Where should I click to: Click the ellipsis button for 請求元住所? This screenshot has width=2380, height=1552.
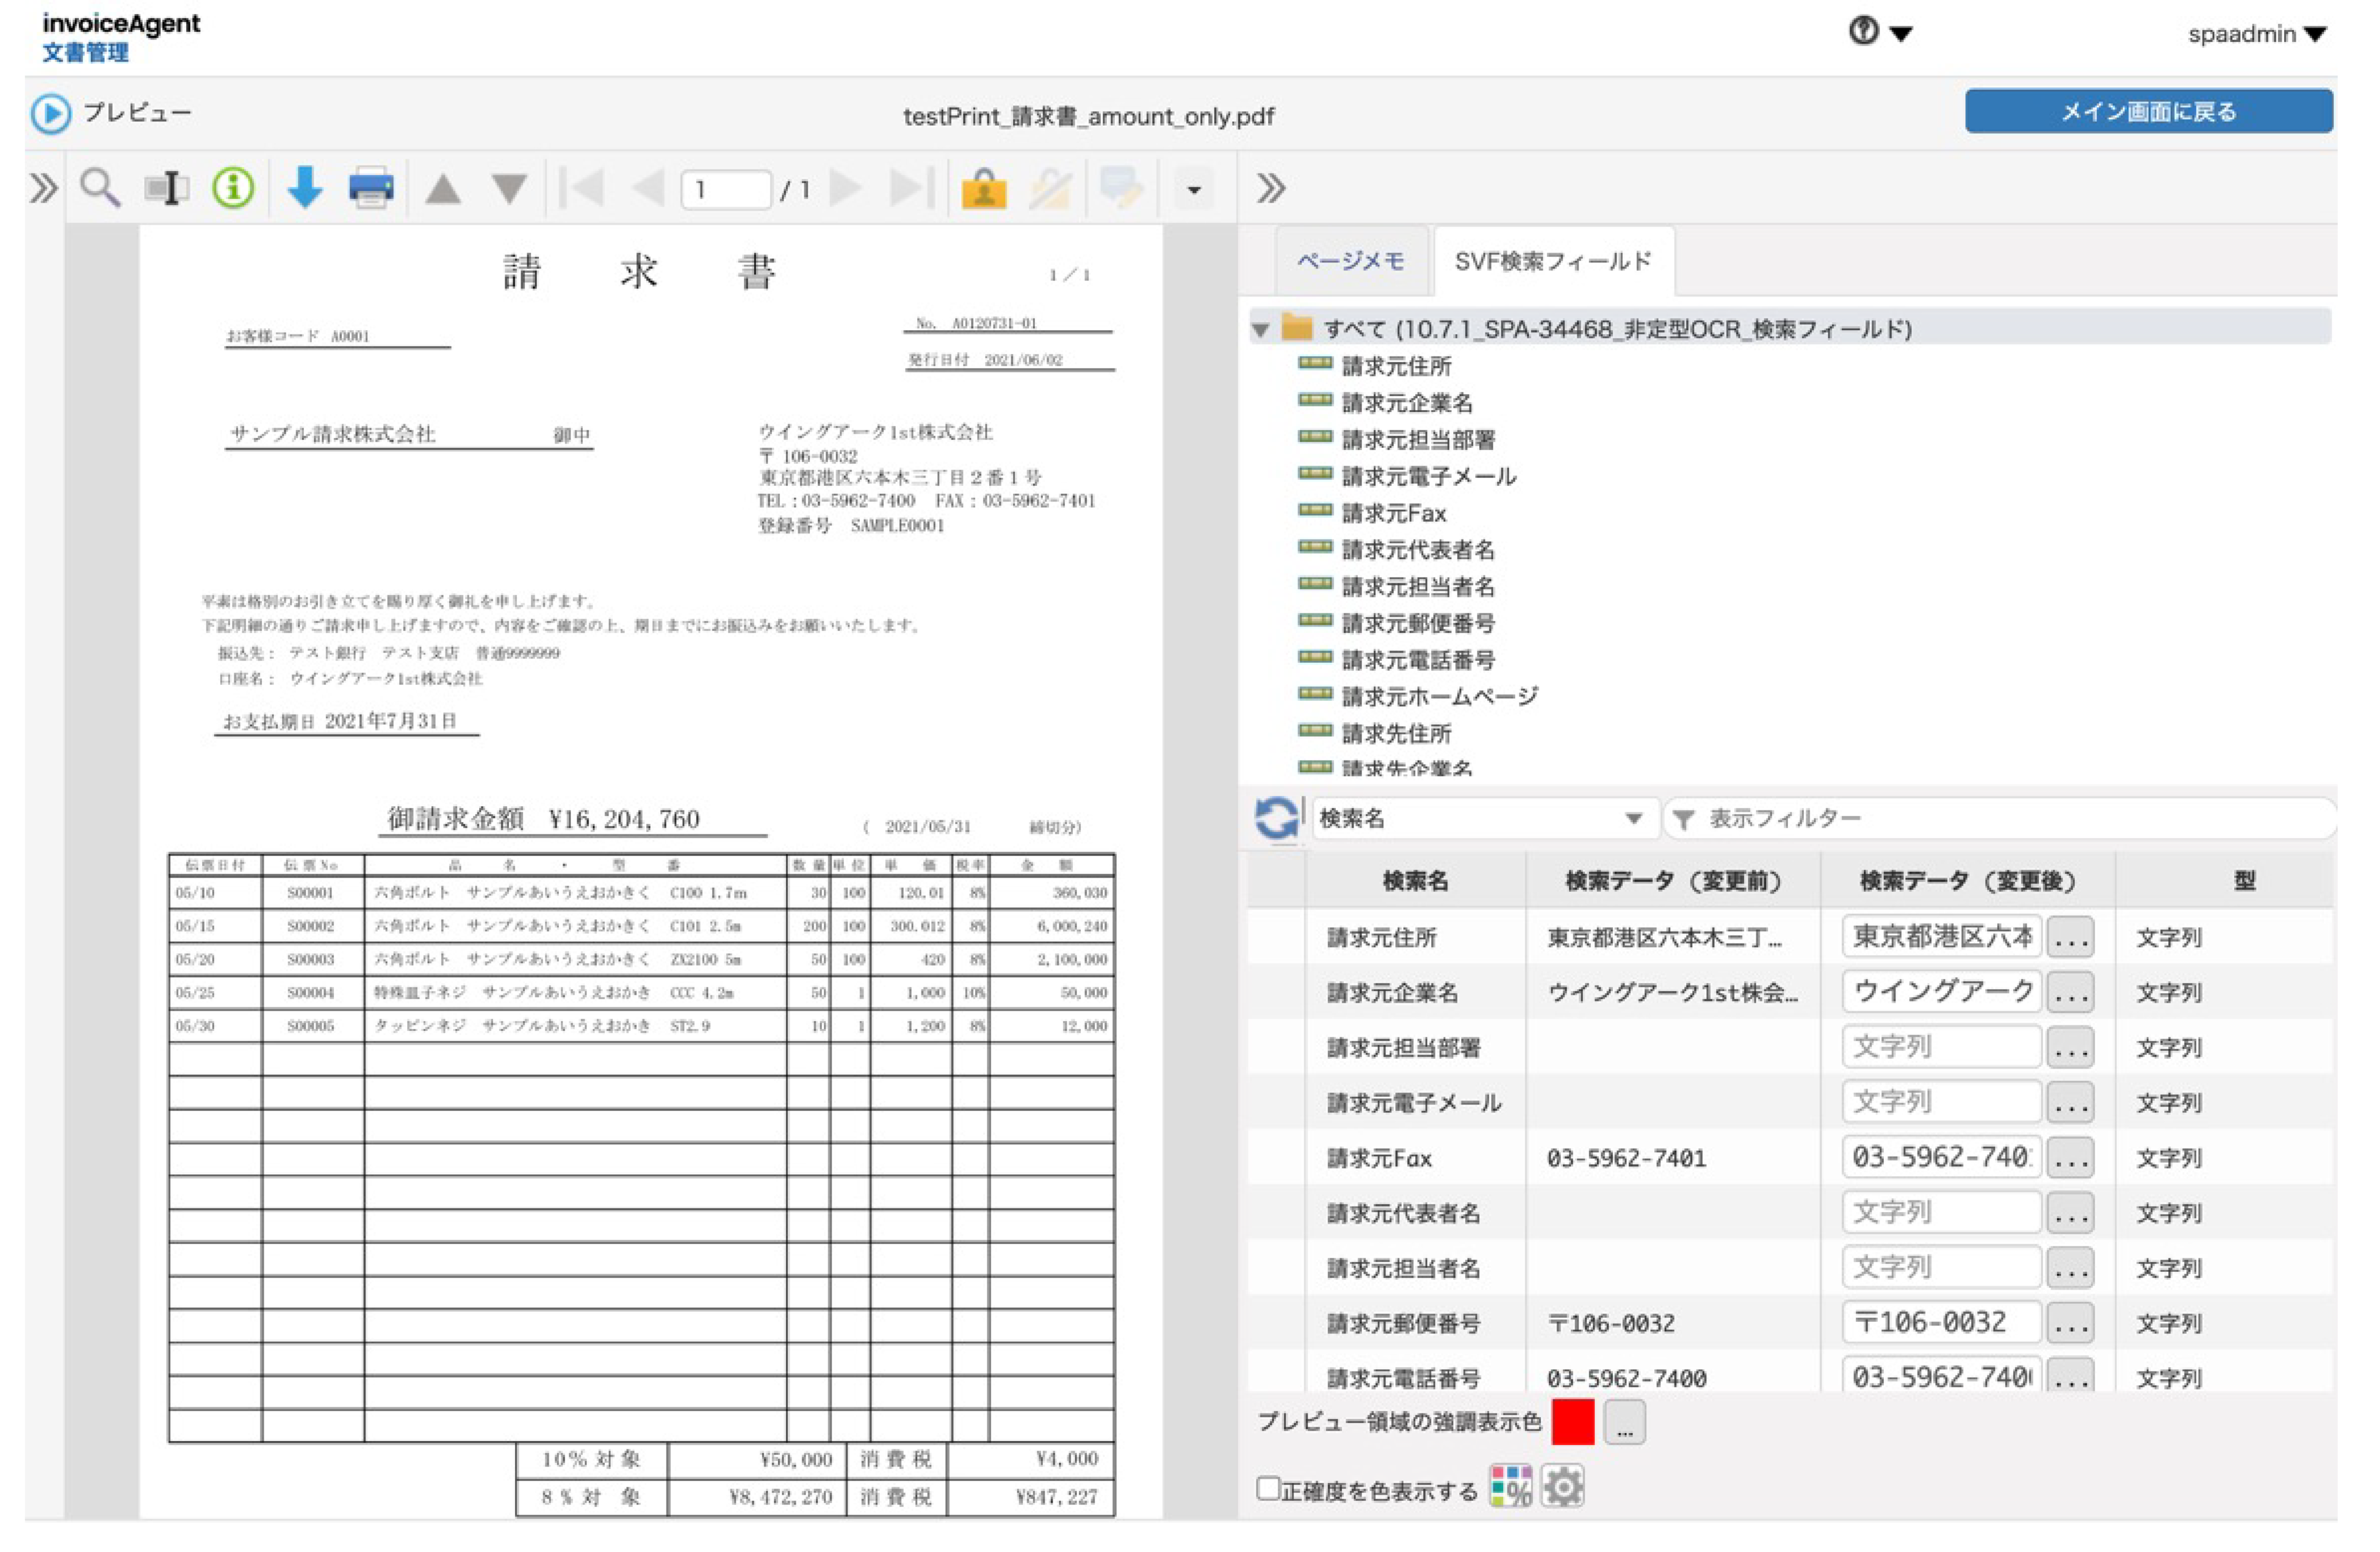pyautogui.click(x=2070, y=938)
